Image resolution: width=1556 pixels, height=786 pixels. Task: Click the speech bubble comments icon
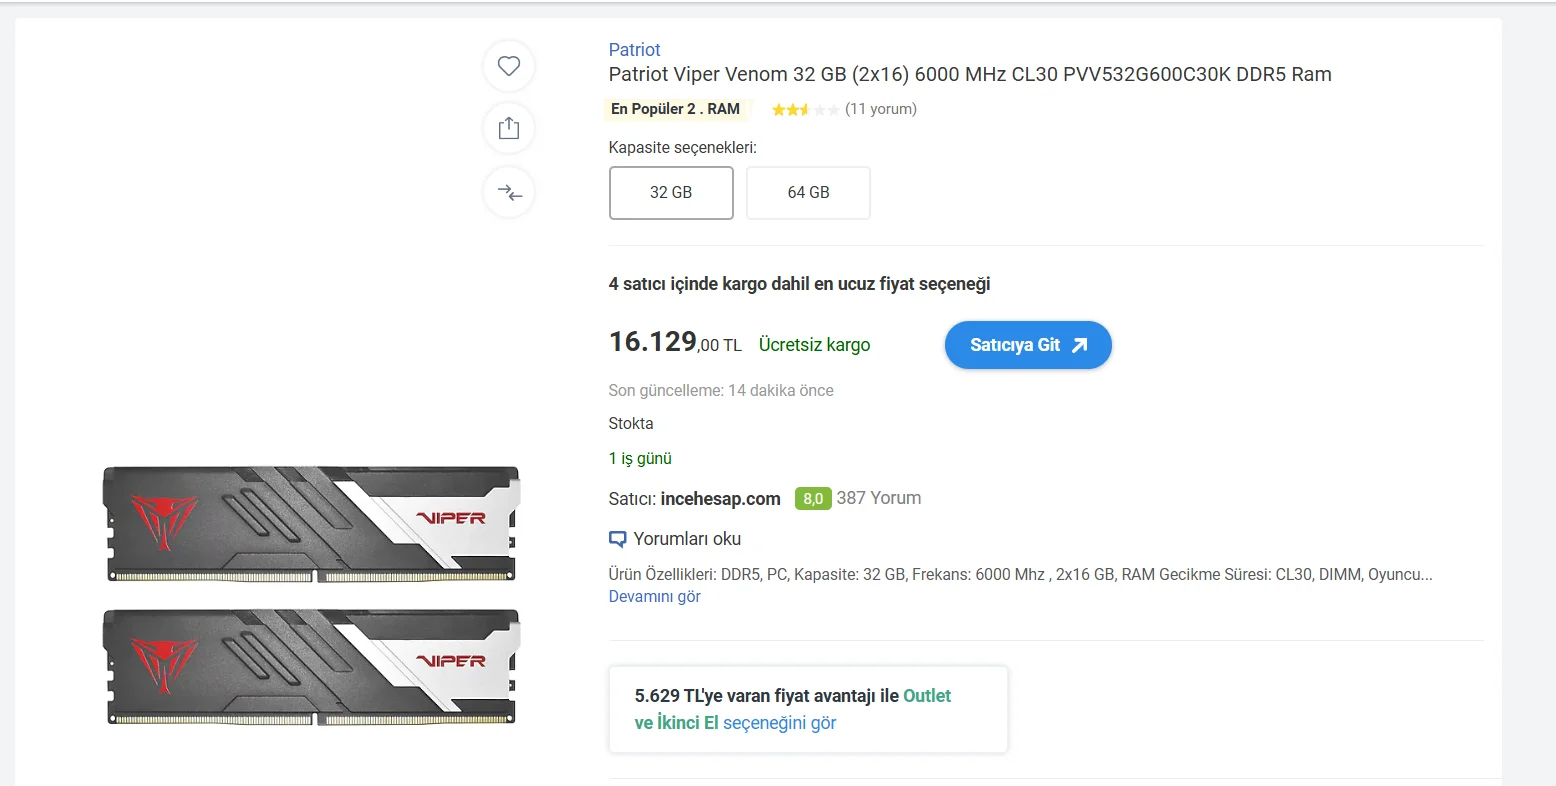tap(618, 539)
